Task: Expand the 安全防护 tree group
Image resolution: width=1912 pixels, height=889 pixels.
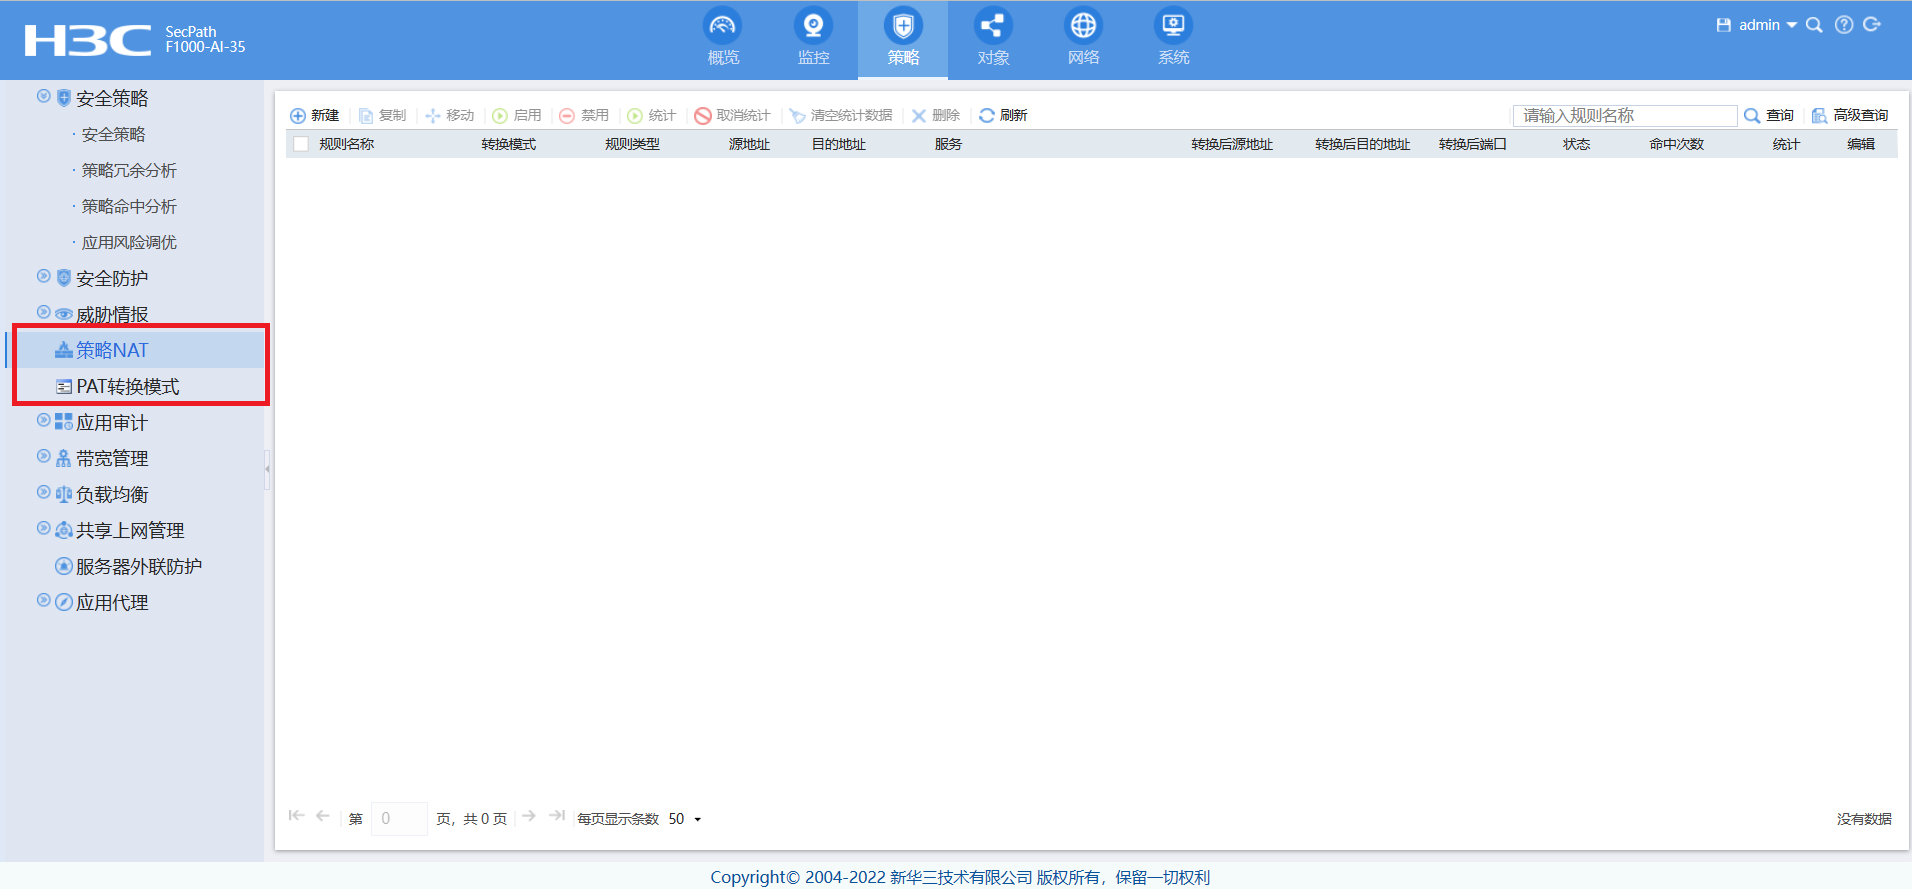Action: click(x=43, y=277)
